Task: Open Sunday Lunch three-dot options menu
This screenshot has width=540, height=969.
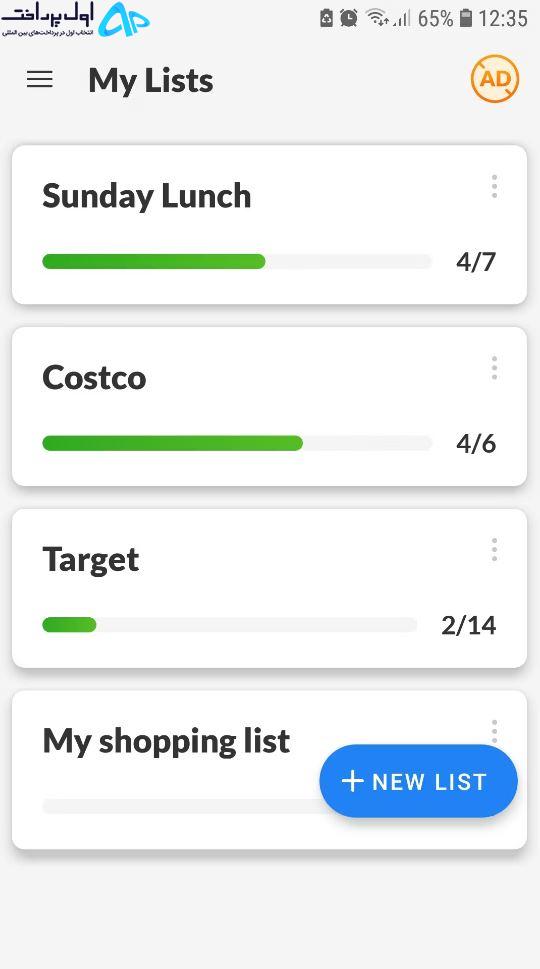Action: pyautogui.click(x=494, y=187)
